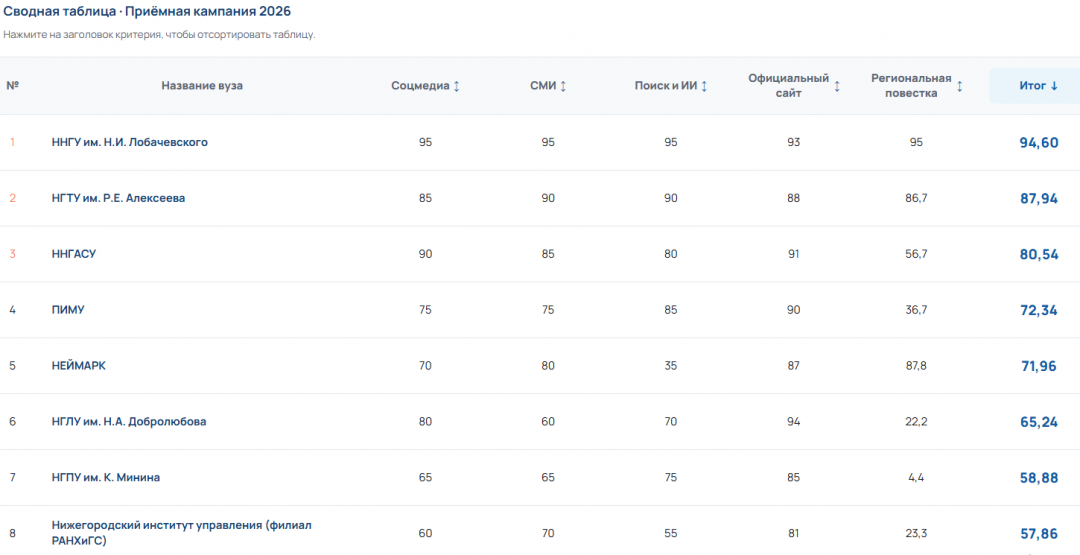This screenshot has width=1080, height=555.
Task: Select НГЛУ им. Н.А. Добролюбова name
Action: click(x=129, y=421)
